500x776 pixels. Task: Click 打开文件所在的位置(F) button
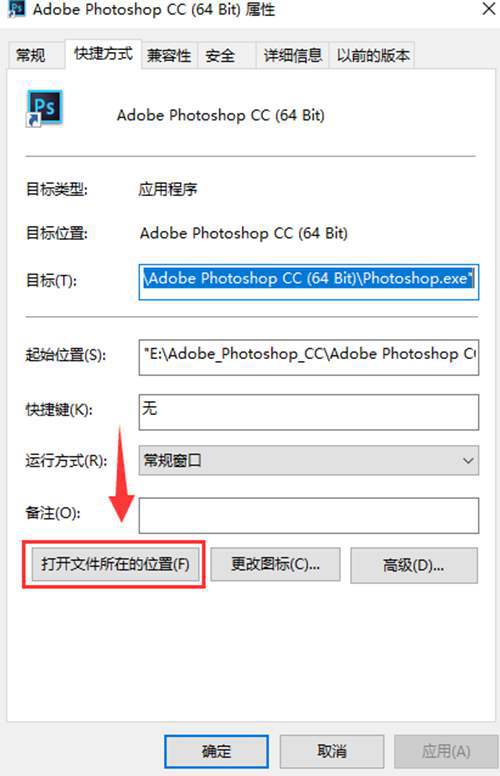tap(115, 564)
